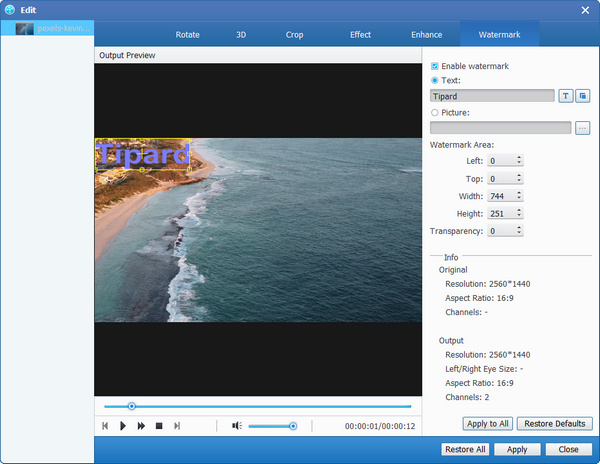The width and height of the screenshot is (600, 464).
Task: Switch to the Rotate tab
Action: [188, 35]
